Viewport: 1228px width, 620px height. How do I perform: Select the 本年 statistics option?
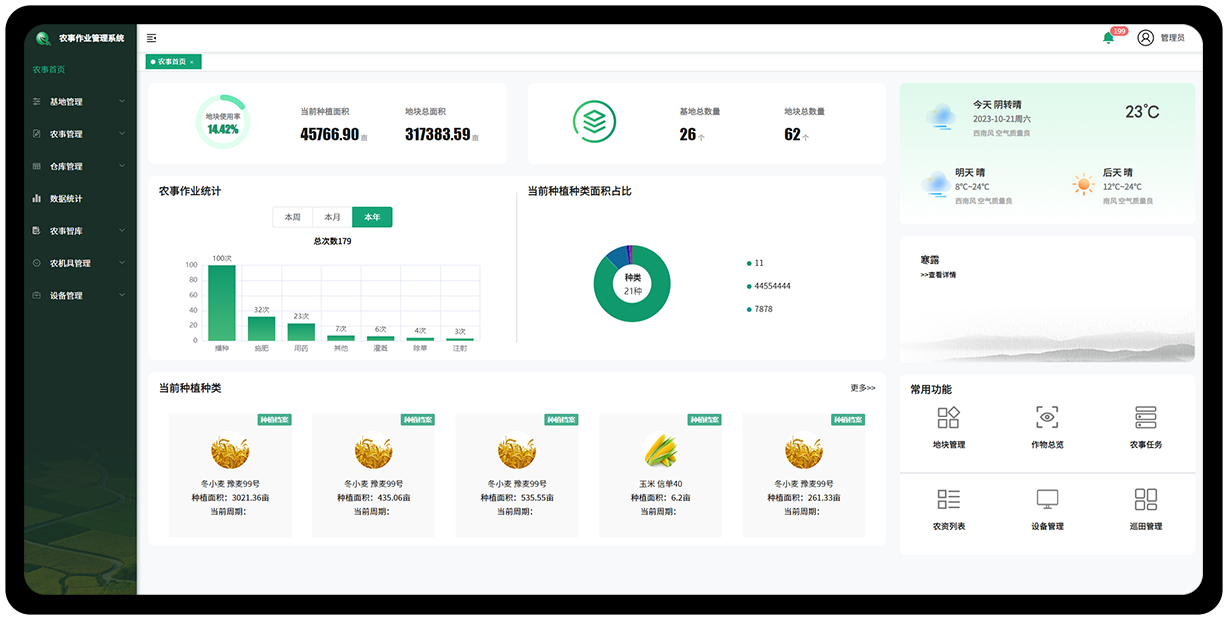point(372,217)
